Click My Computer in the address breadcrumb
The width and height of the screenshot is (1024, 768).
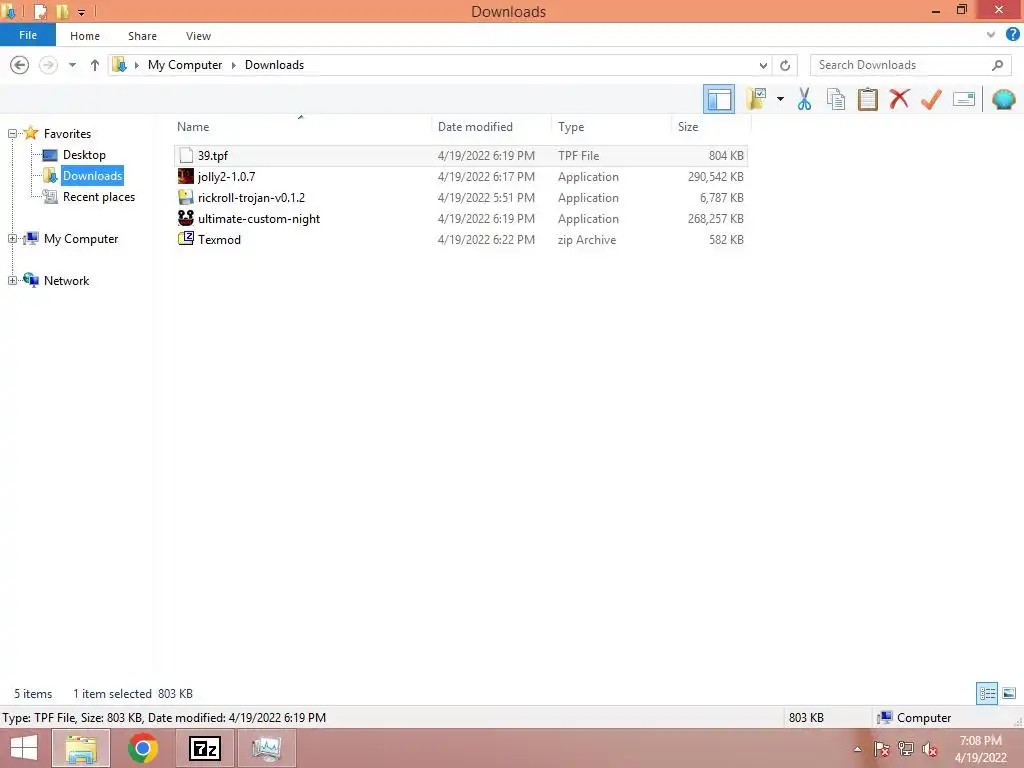point(185,65)
